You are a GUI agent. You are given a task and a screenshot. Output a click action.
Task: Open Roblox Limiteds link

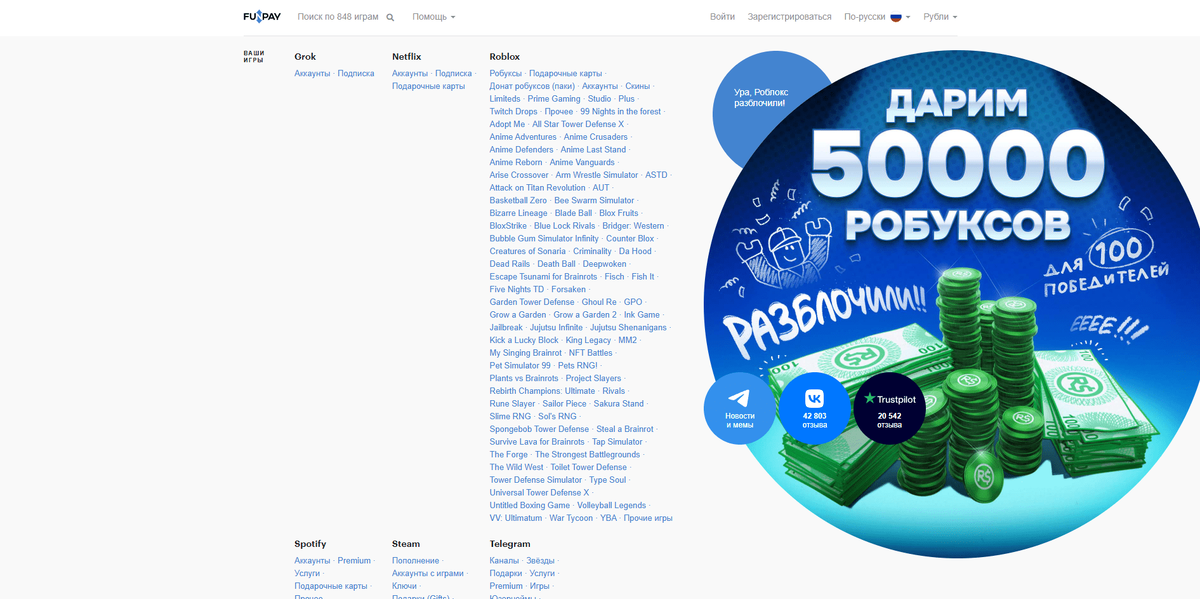505,99
